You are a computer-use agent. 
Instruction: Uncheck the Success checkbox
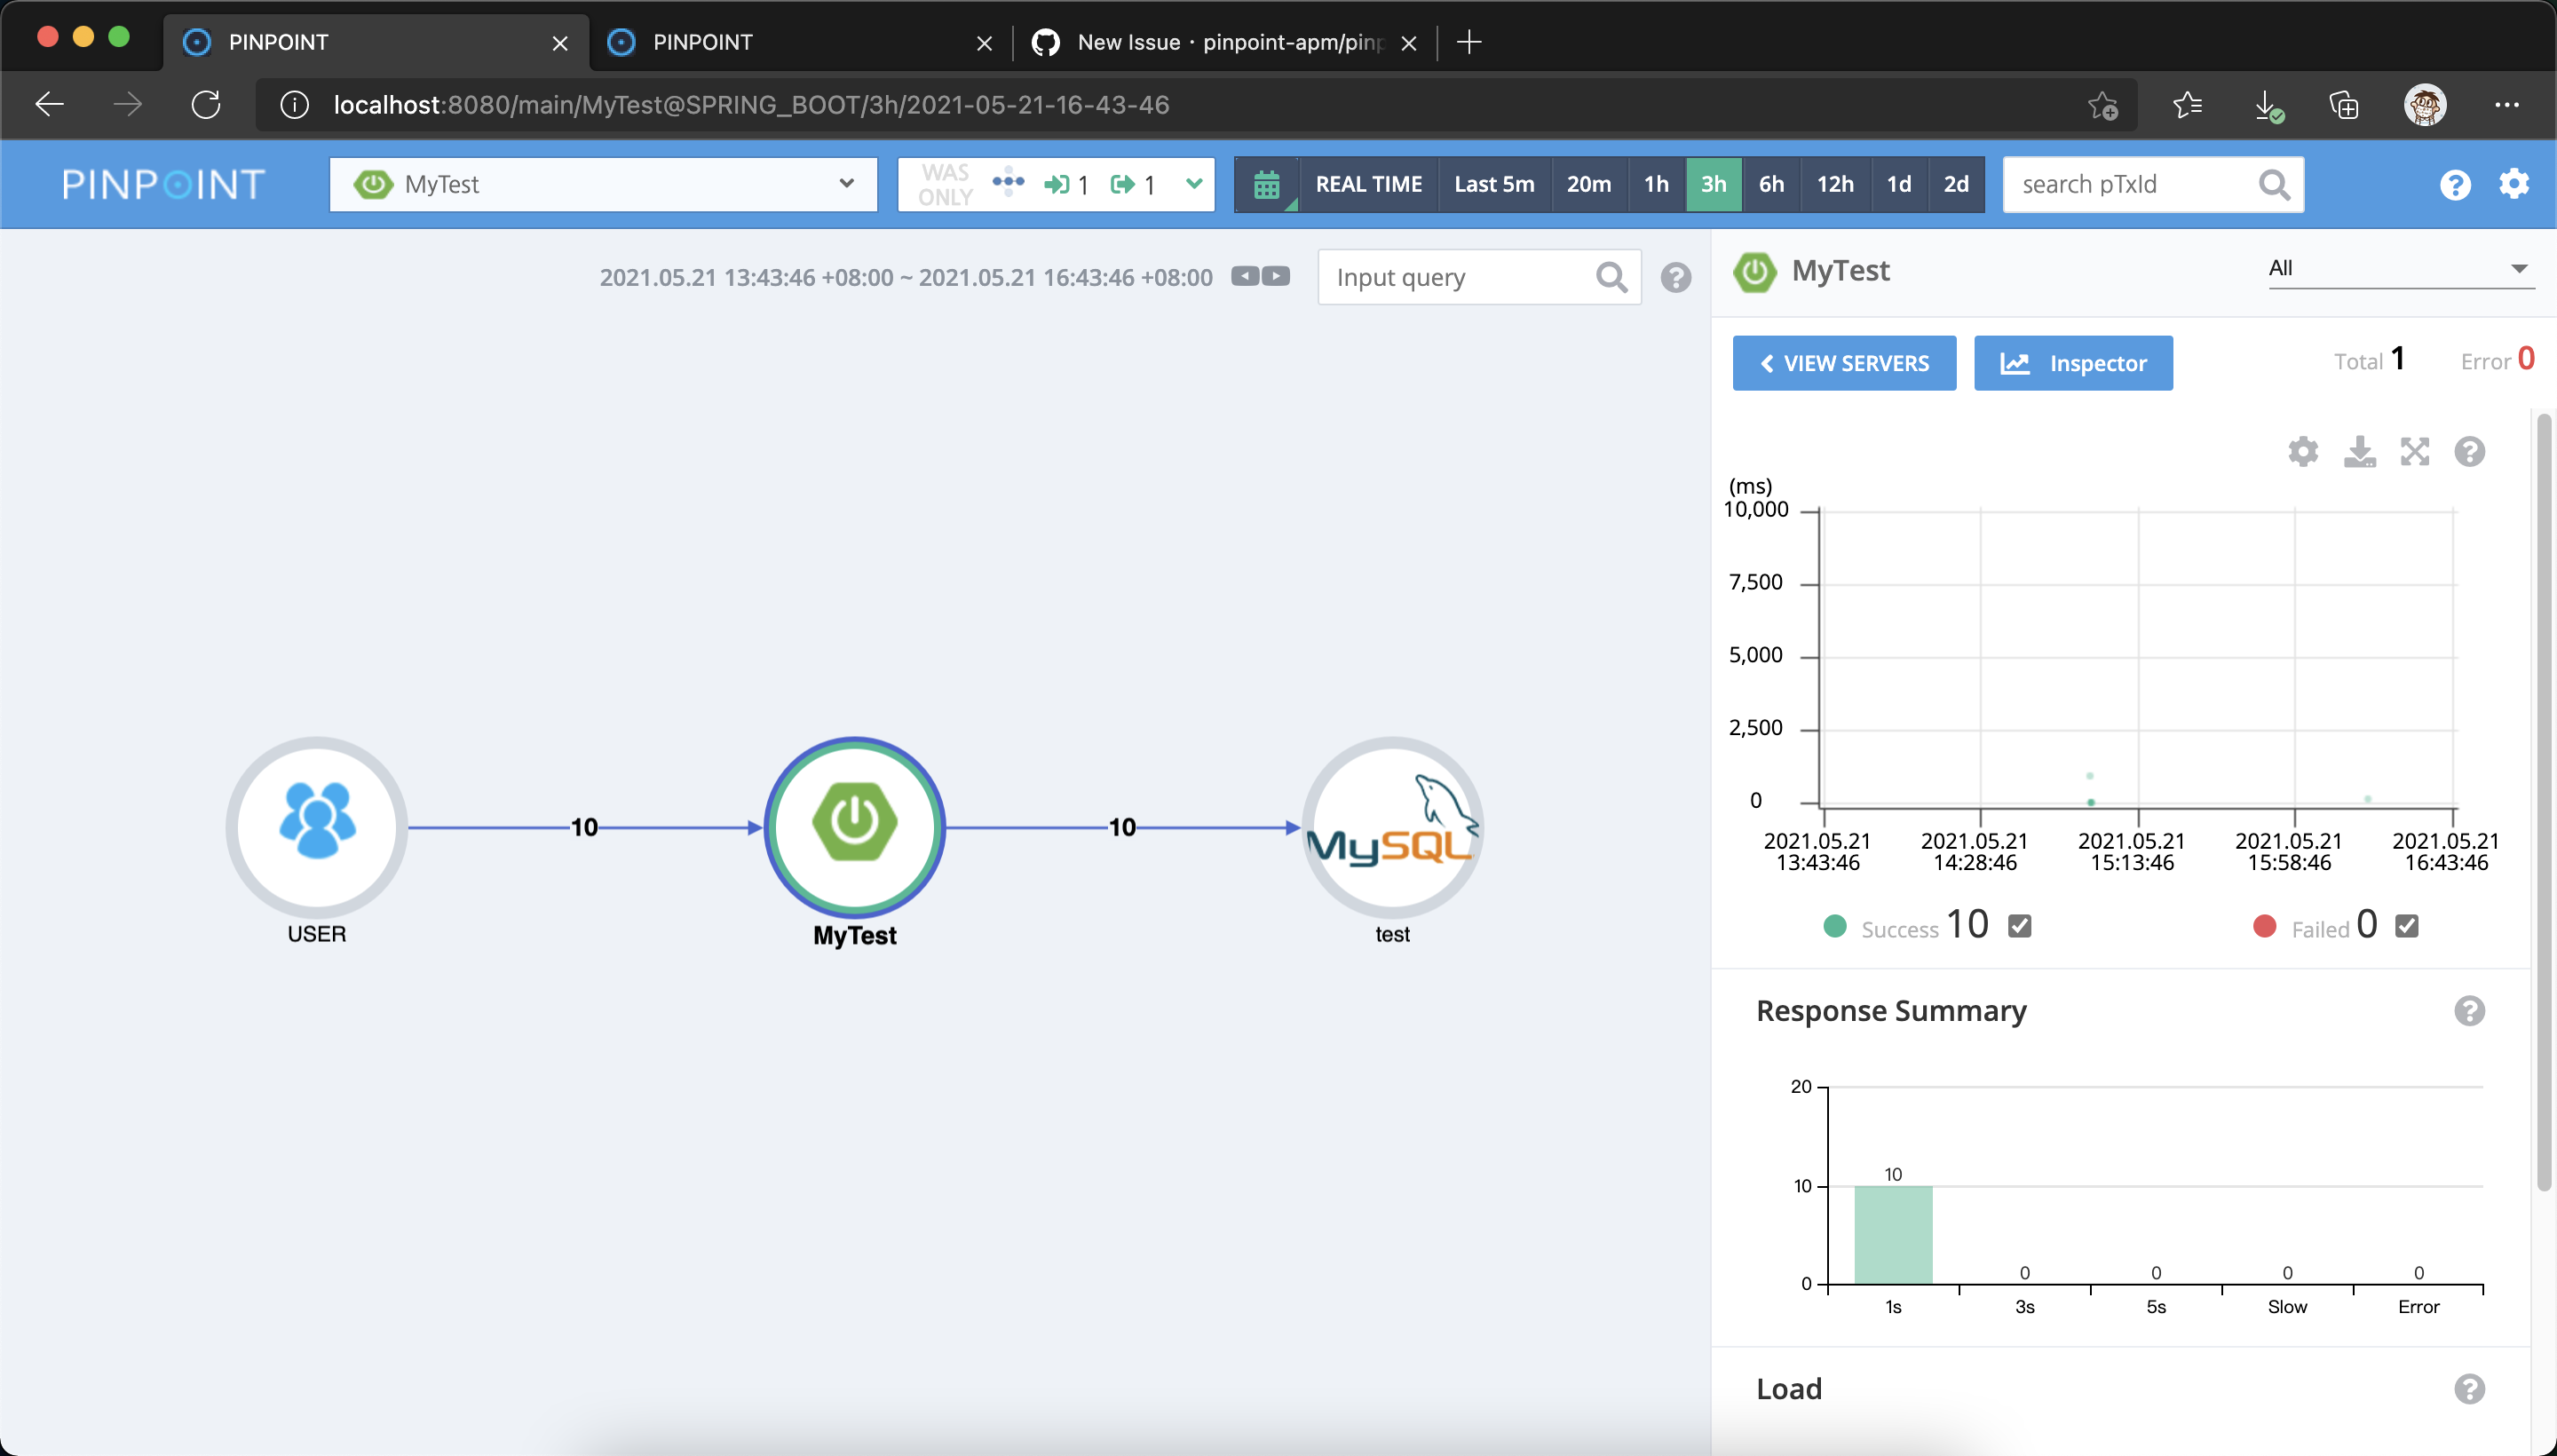[x=2019, y=926]
